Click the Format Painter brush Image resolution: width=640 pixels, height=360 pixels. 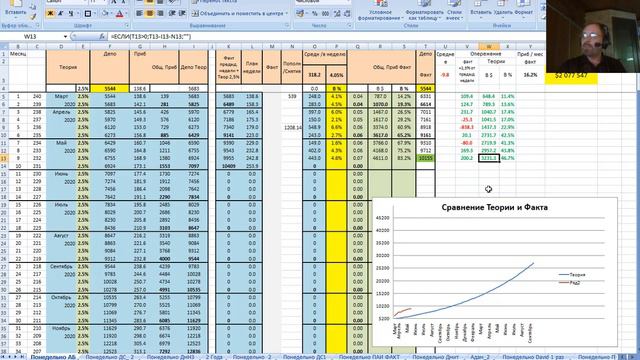click(33, 16)
